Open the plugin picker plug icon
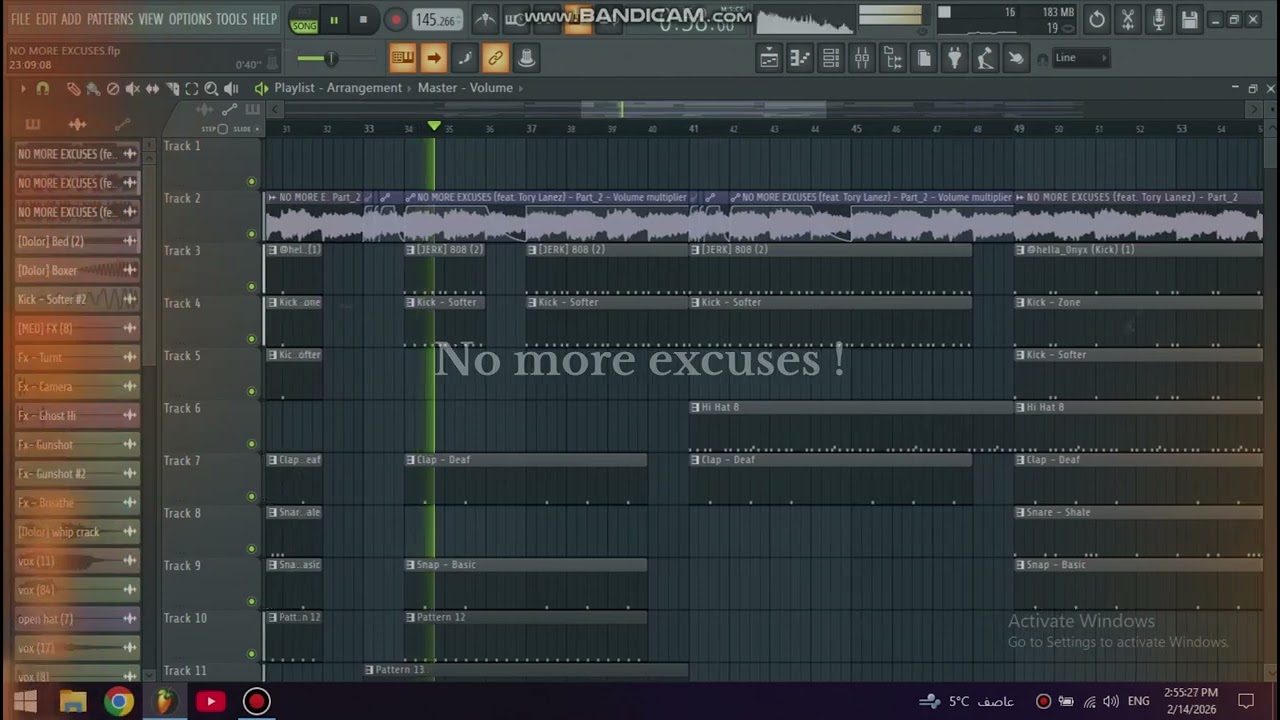This screenshot has height=720, width=1280. [954, 58]
